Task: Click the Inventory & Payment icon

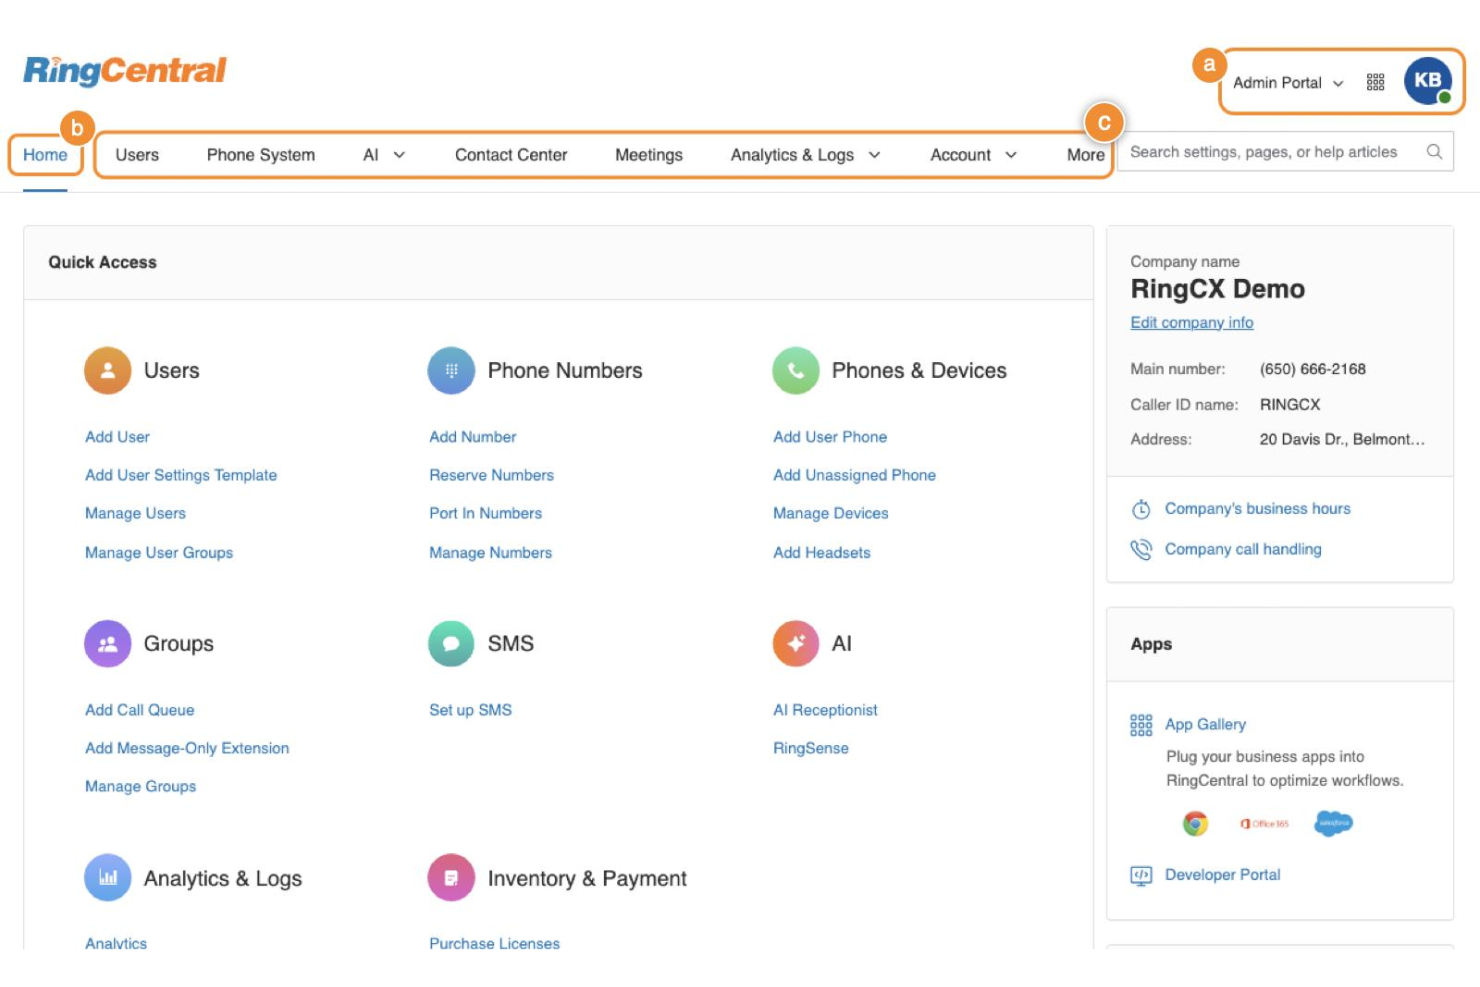Action: click(451, 878)
